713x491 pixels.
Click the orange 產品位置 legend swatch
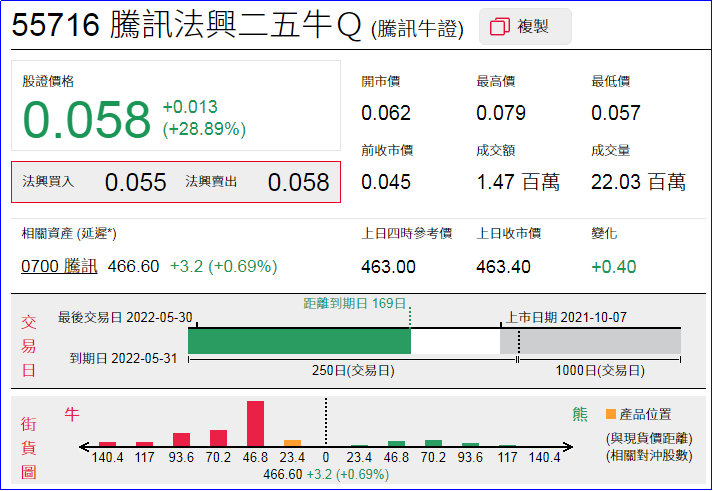click(x=610, y=414)
